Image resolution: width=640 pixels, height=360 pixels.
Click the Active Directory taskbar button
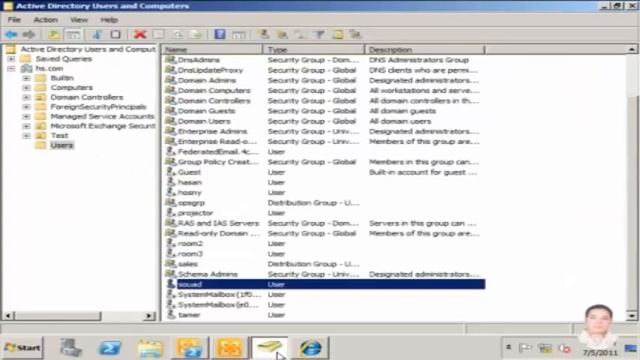point(269,348)
